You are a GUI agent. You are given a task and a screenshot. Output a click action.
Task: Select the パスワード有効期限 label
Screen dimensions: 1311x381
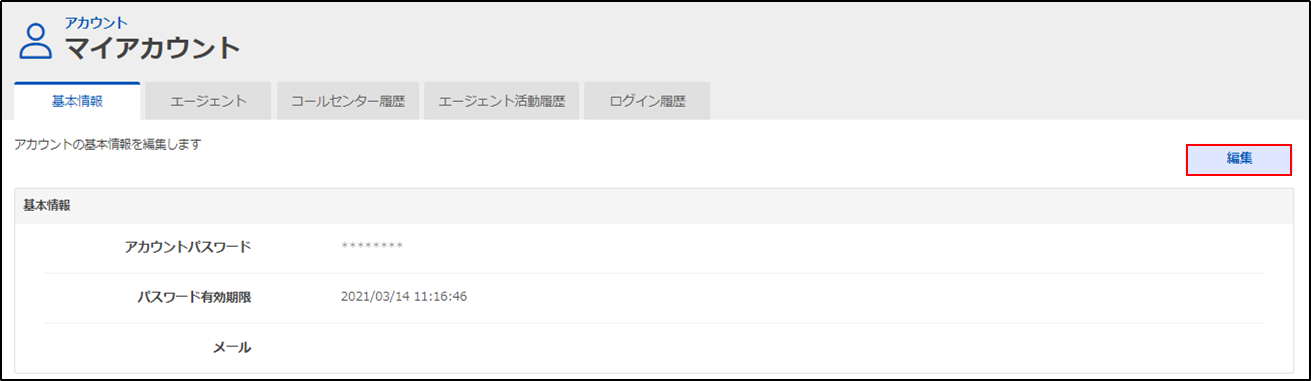[194, 297]
